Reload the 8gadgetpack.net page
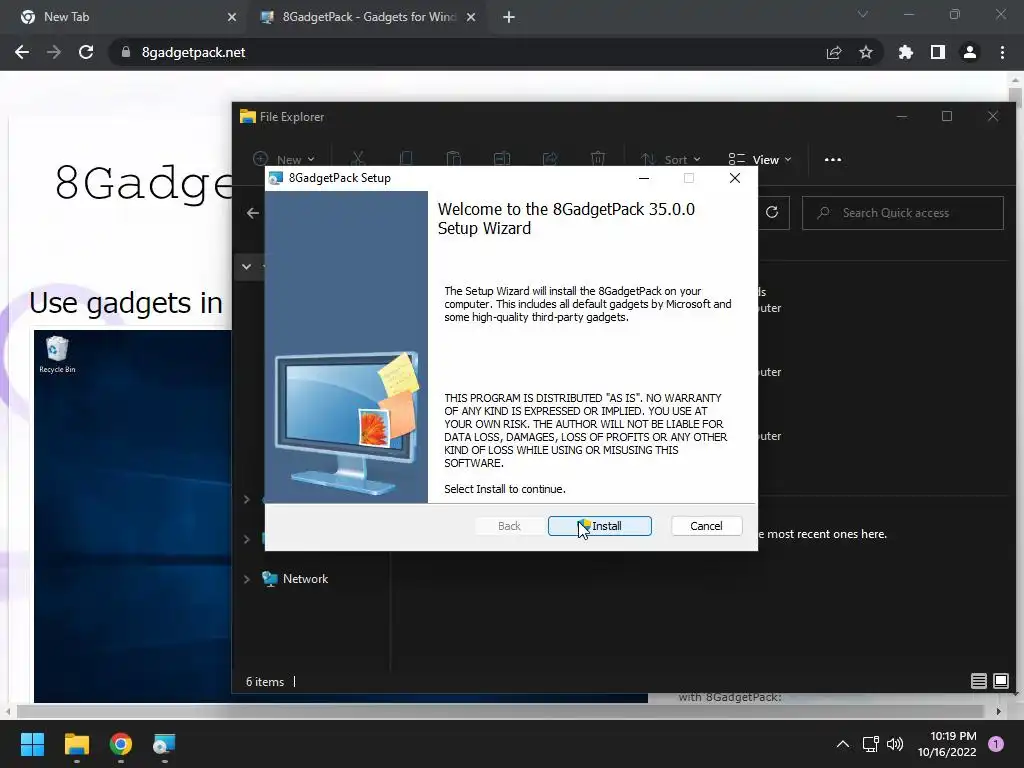The width and height of the screenshot is (1024, 768). pyautogui.click(x=86, y=52)
